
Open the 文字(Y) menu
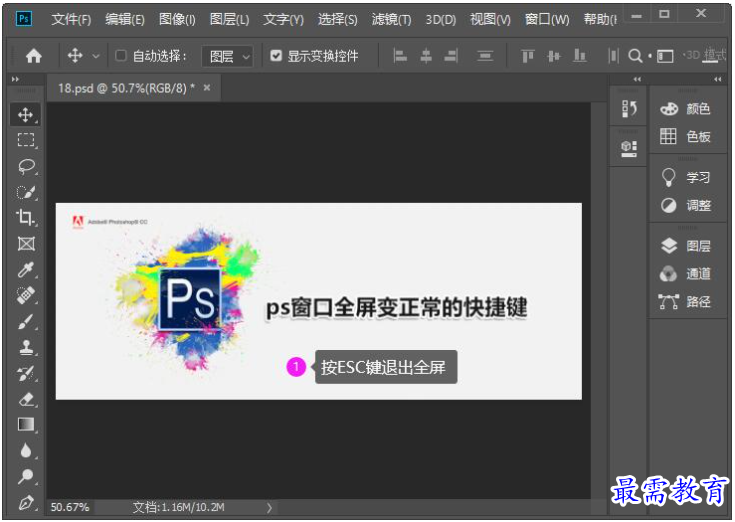point(283,20)
